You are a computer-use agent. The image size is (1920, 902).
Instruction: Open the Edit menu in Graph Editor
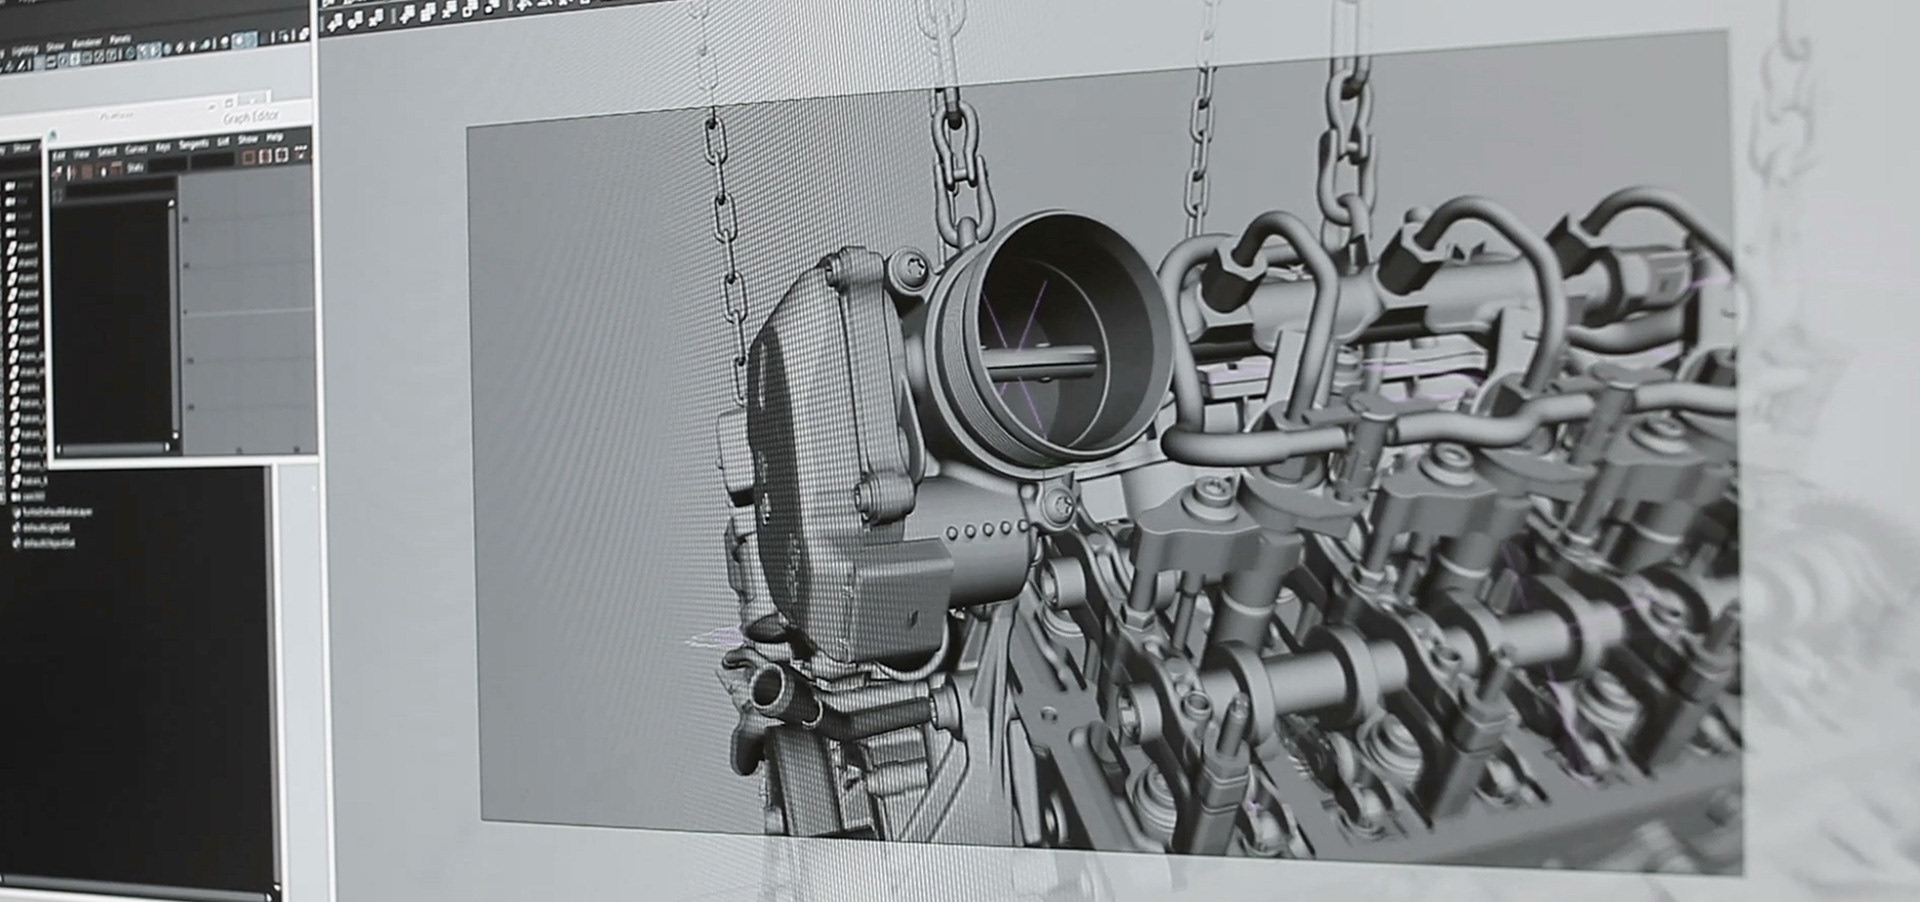click(59, 156)
